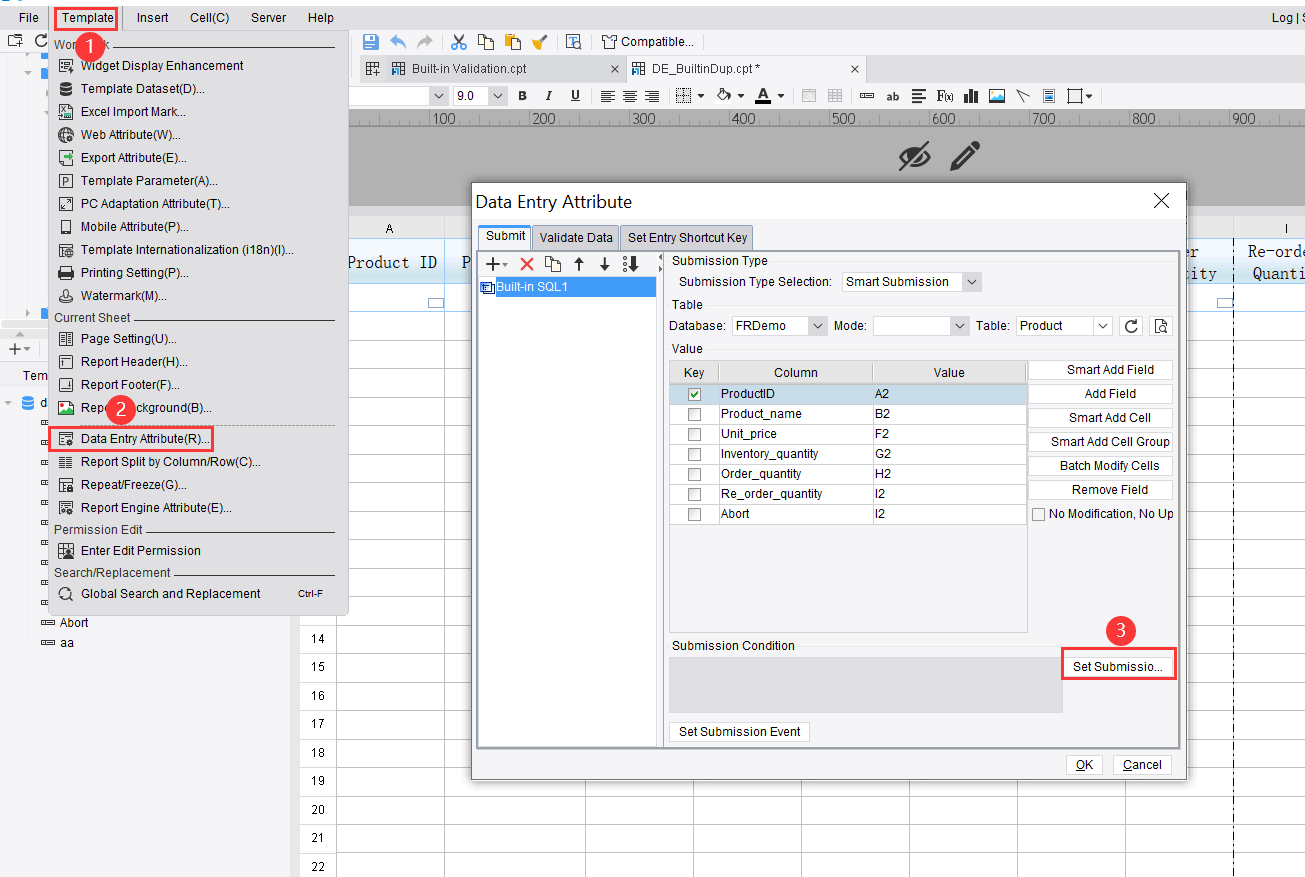Click the Cut icon in the toolbar
The image size is (1305, 877).
pos(458,41)
